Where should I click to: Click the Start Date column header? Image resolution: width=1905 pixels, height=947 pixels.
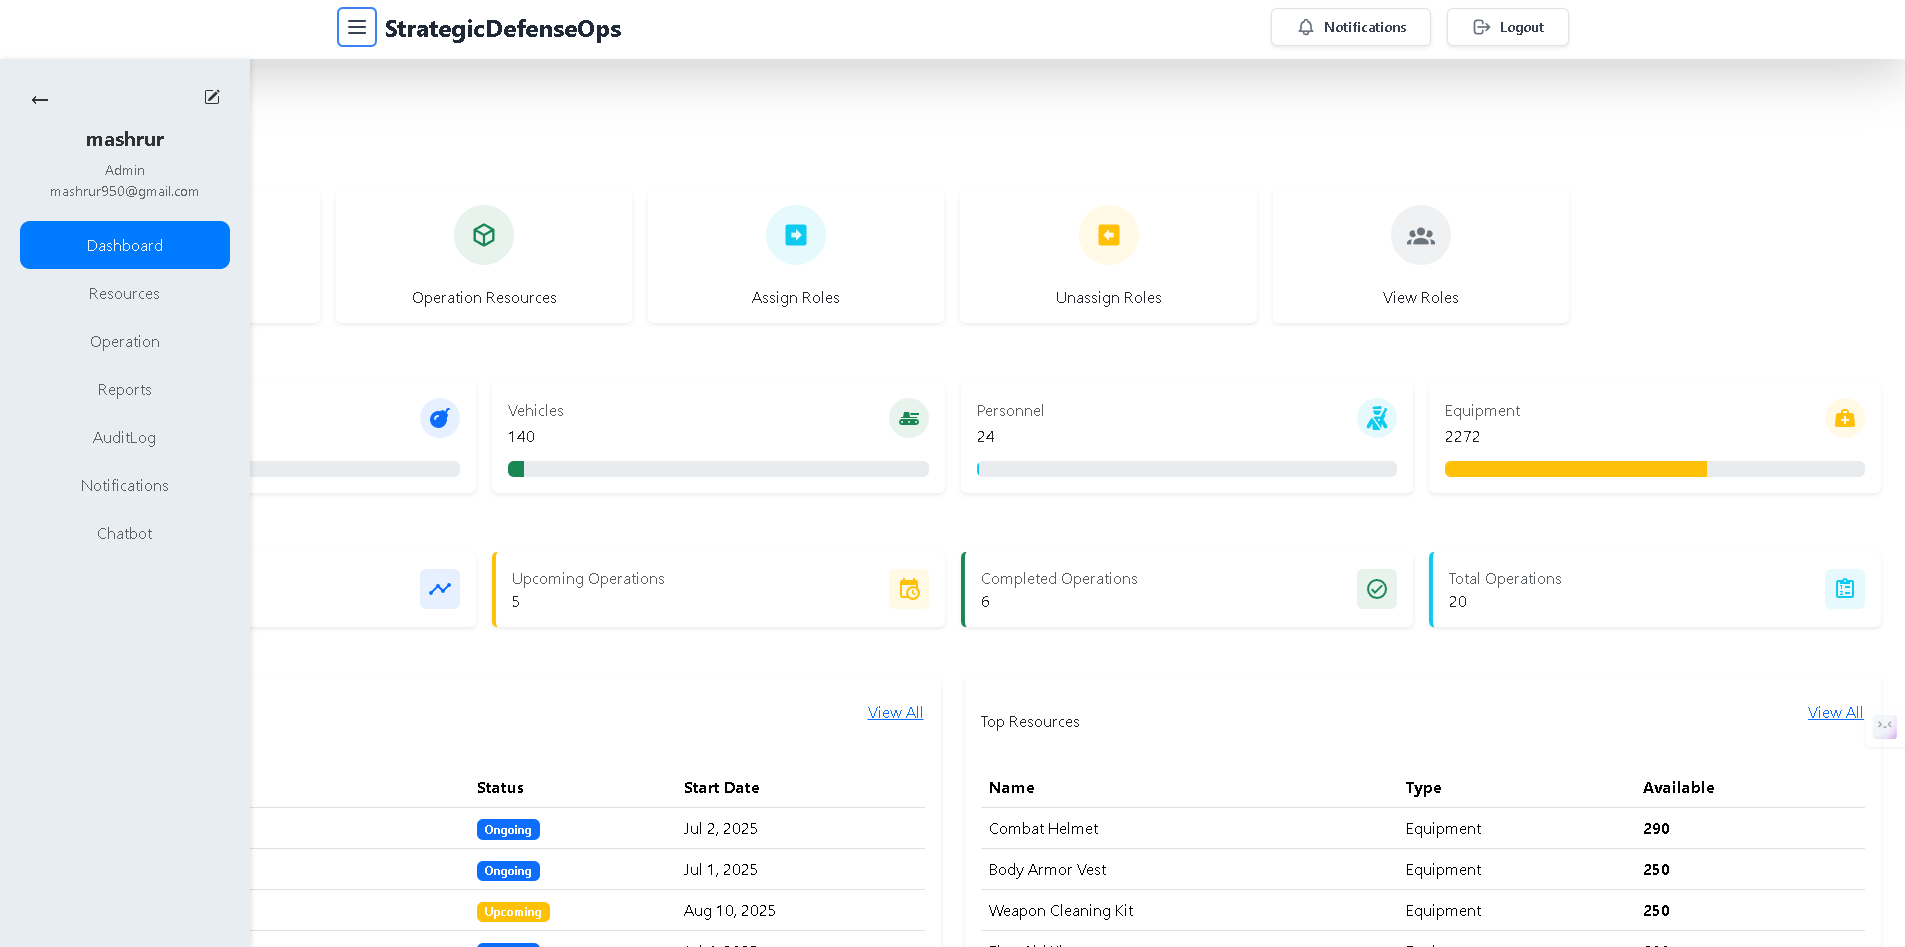pos(721,787)
